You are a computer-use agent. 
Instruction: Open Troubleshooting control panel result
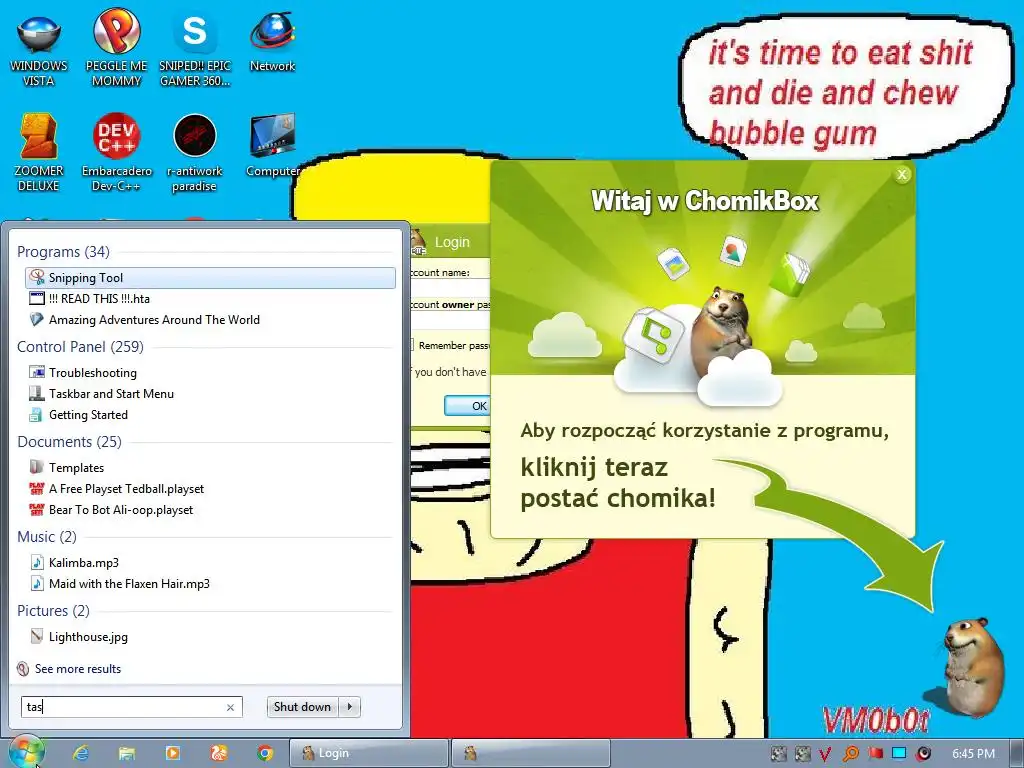tap(210, 373)
